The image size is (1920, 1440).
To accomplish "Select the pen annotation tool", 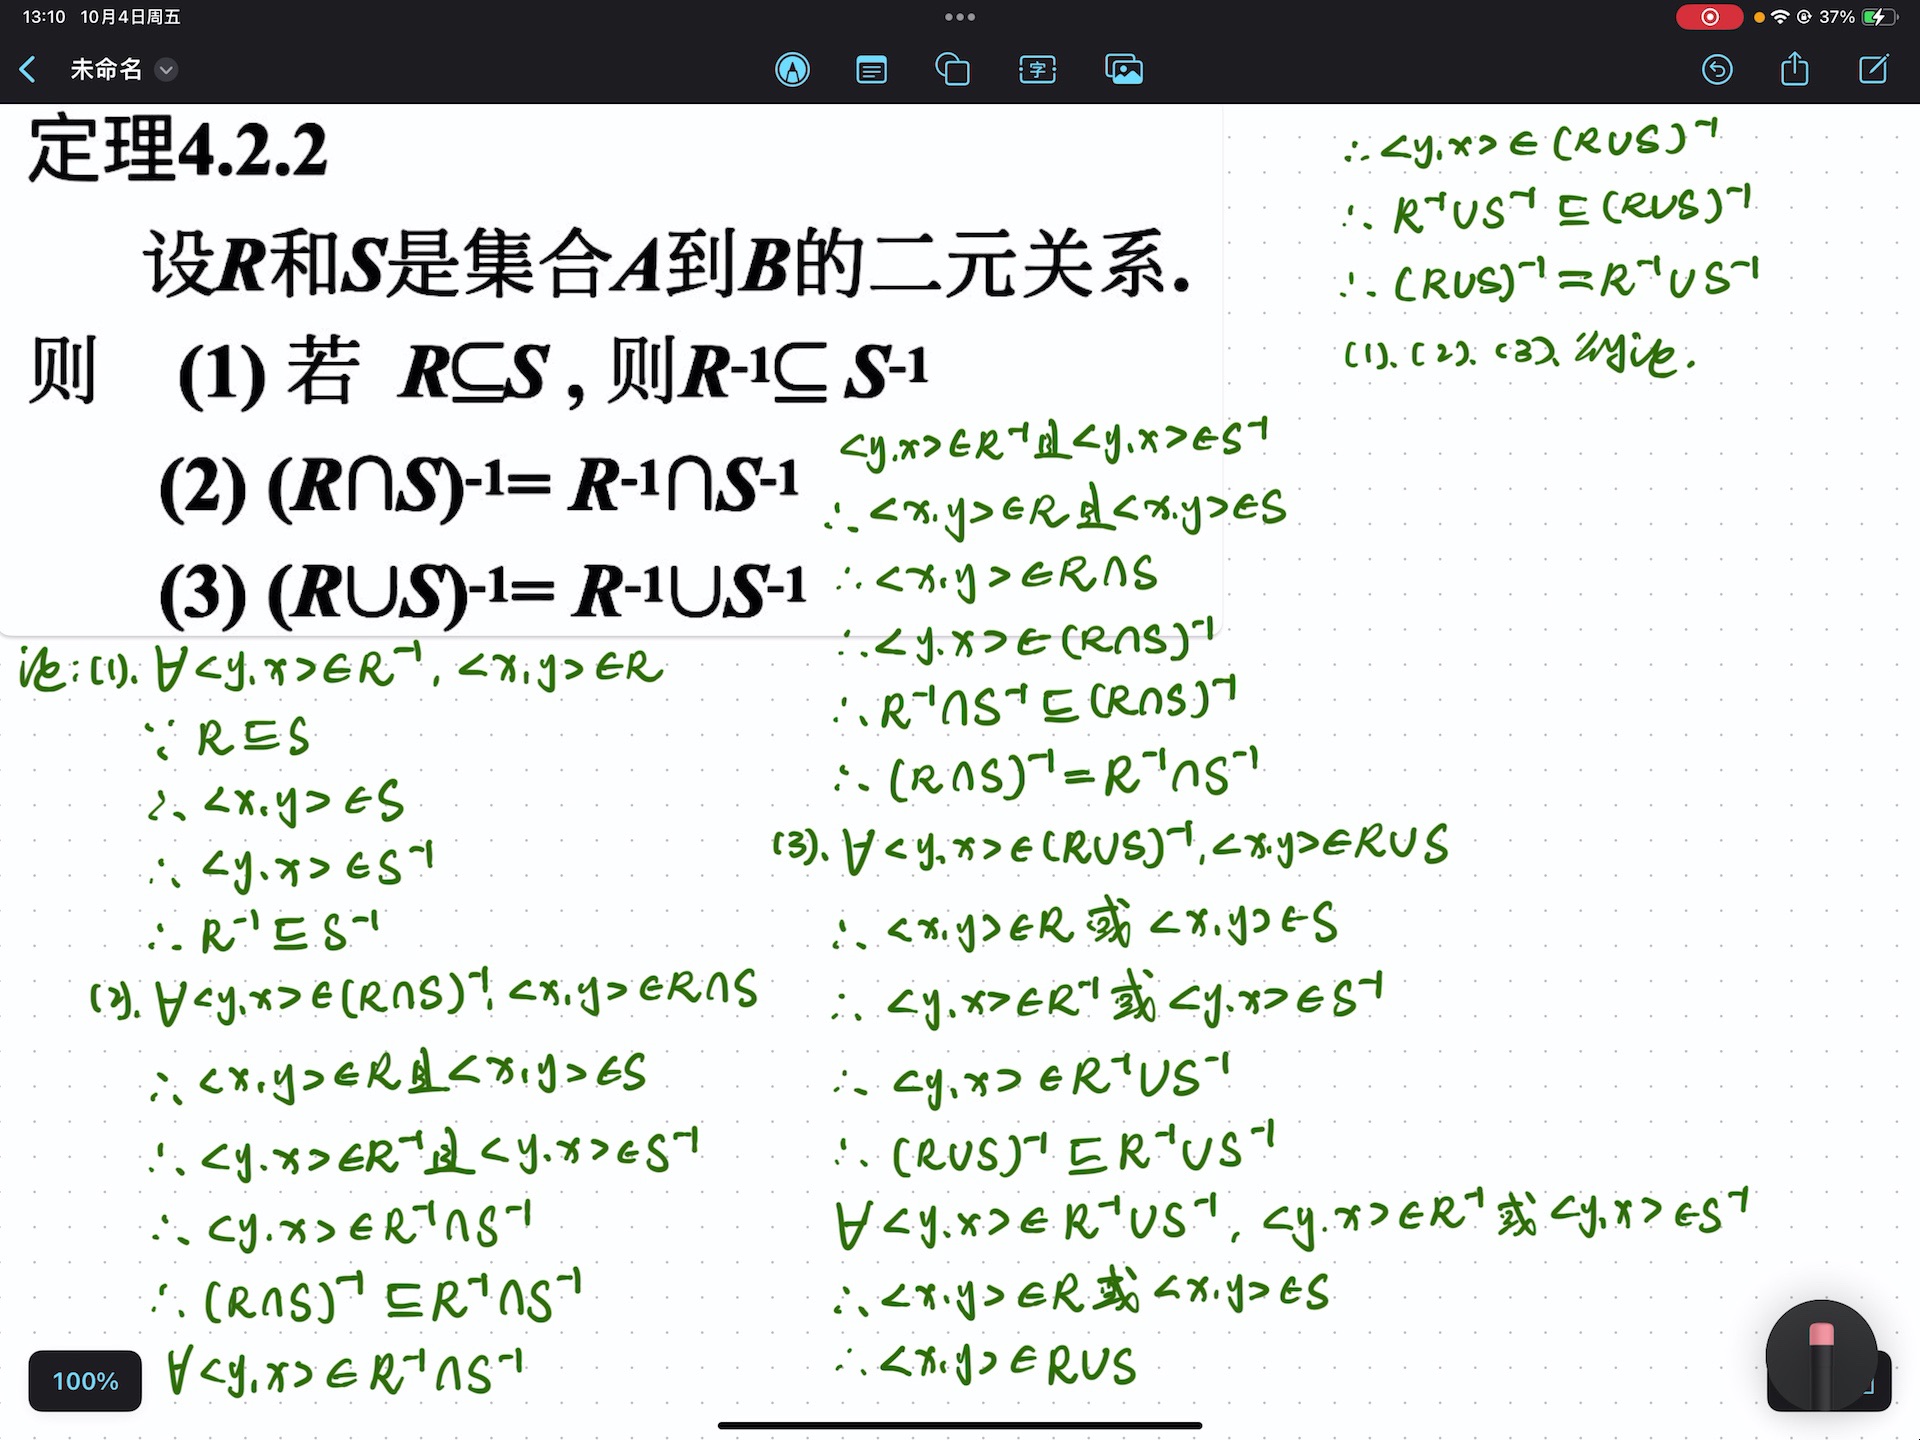I will pos(792,69).
